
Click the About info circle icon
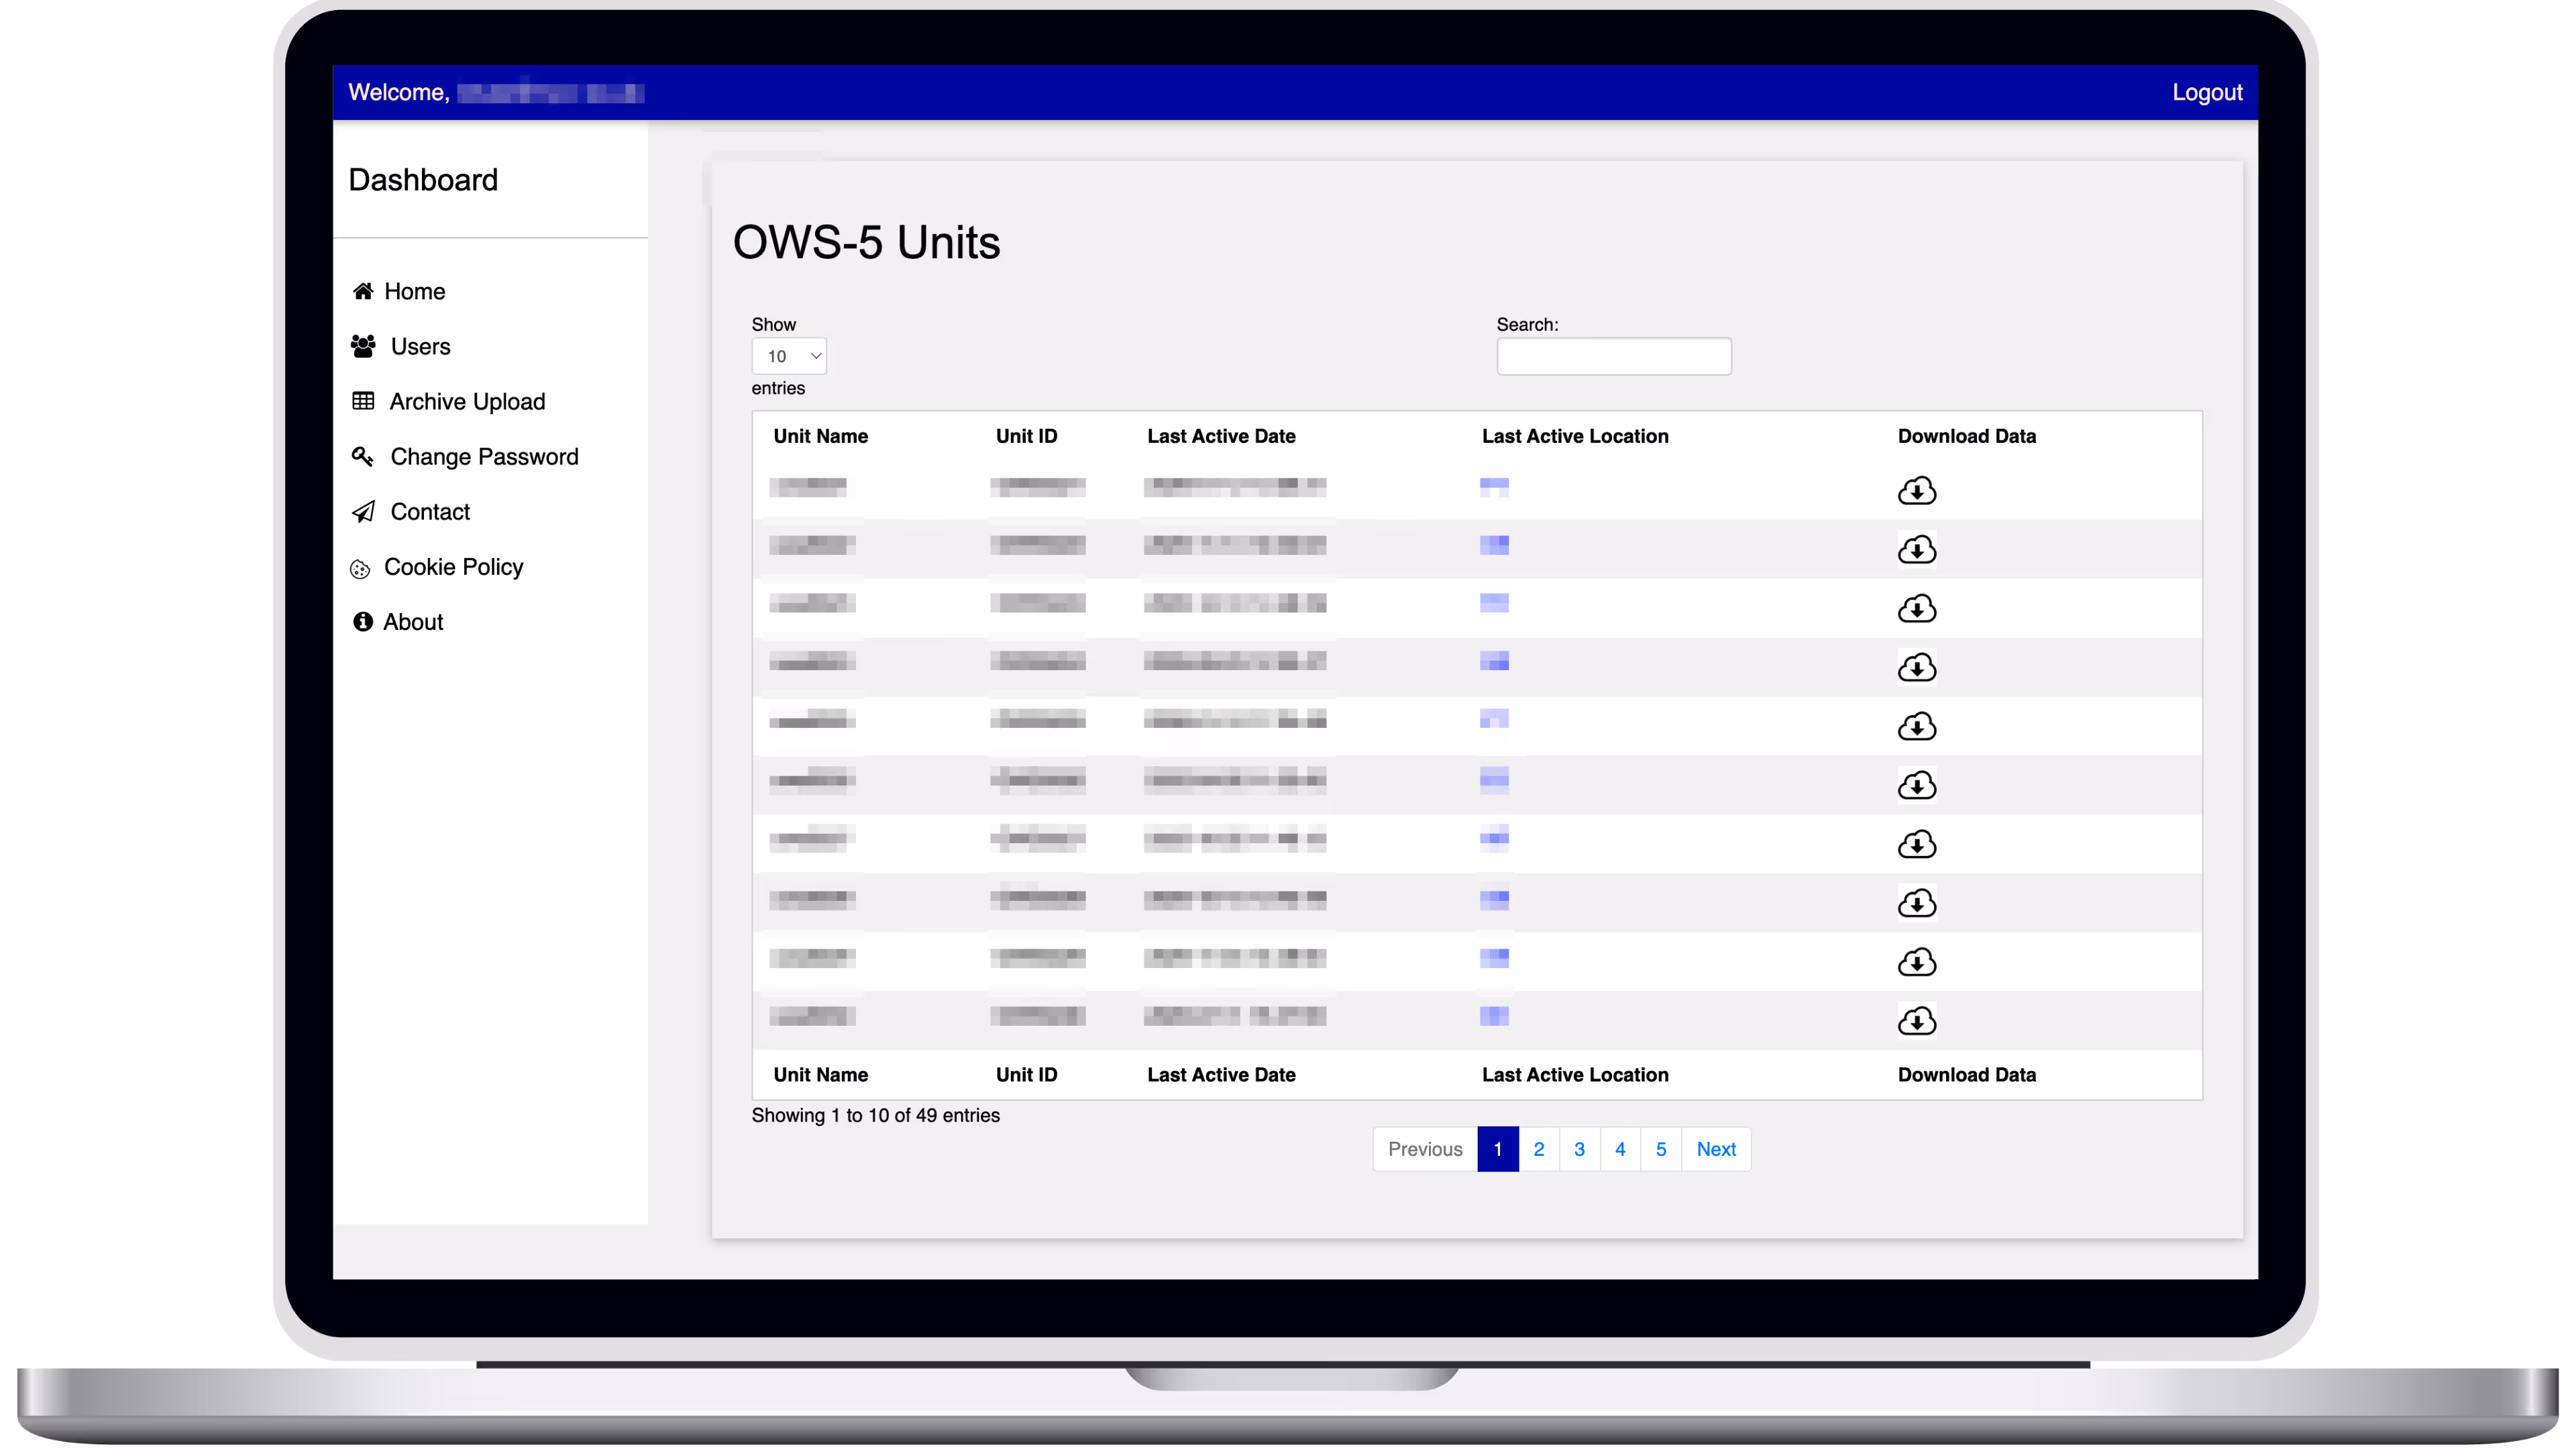click(362, 622)
